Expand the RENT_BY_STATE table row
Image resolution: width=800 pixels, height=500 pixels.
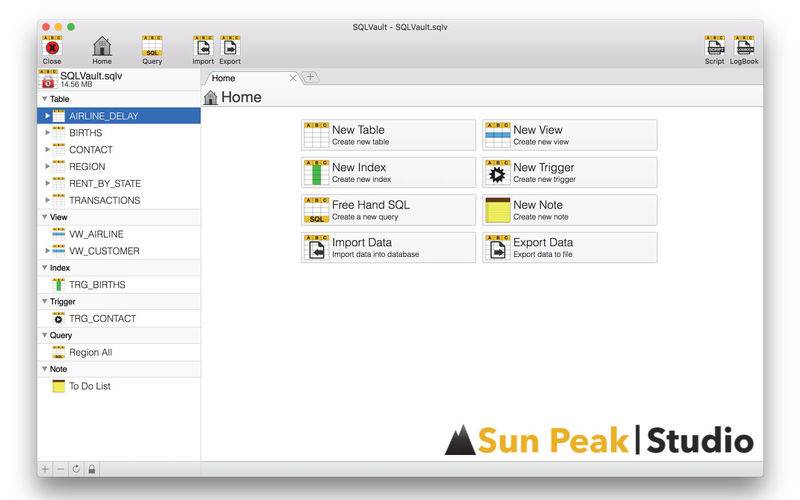(47, 183)
